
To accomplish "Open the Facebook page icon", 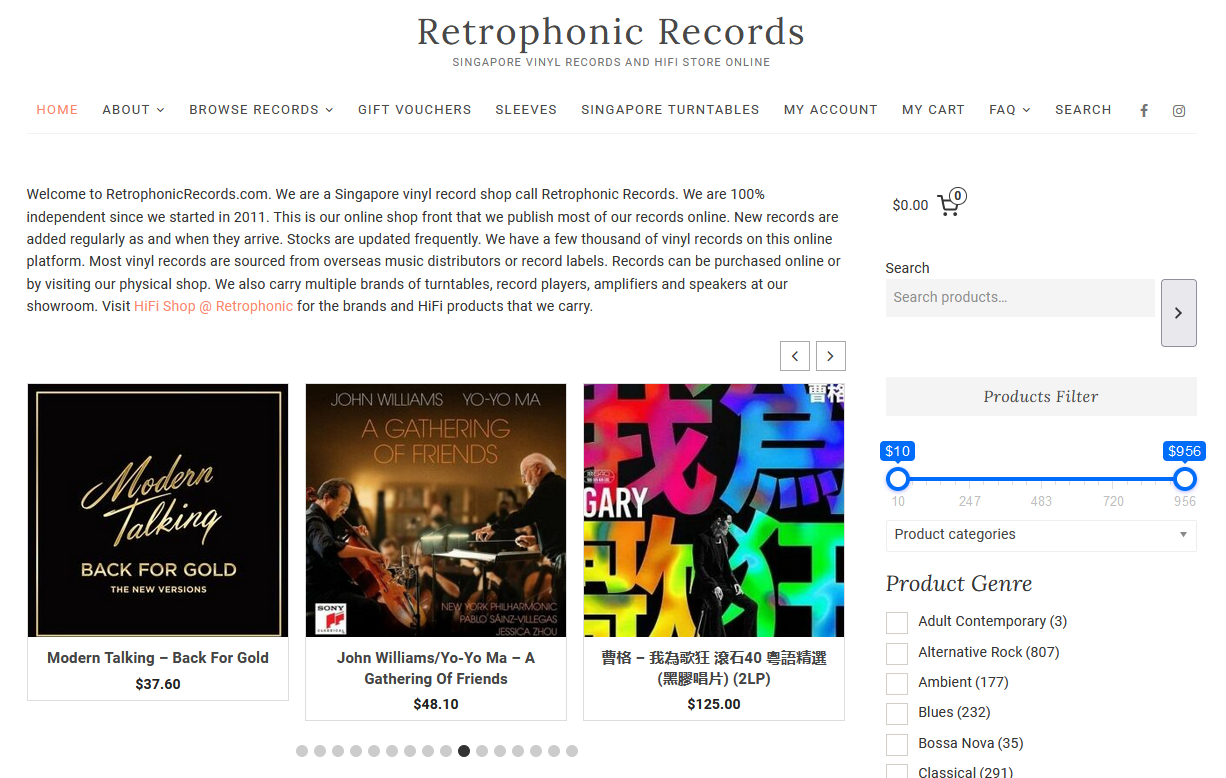I will click(x=1144, y=111).
